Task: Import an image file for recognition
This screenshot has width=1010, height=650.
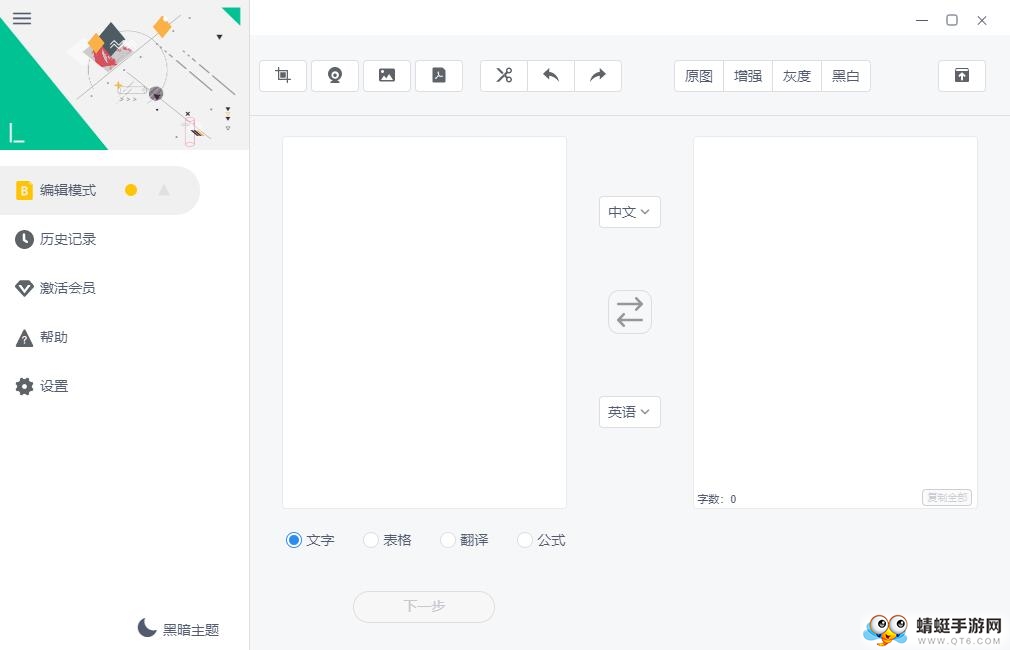Action: (387, 75)
